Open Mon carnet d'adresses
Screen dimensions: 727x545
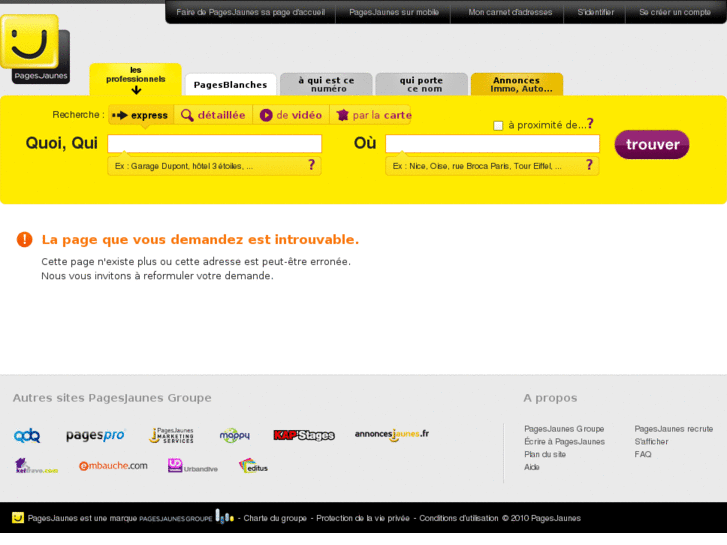[510, 12]
